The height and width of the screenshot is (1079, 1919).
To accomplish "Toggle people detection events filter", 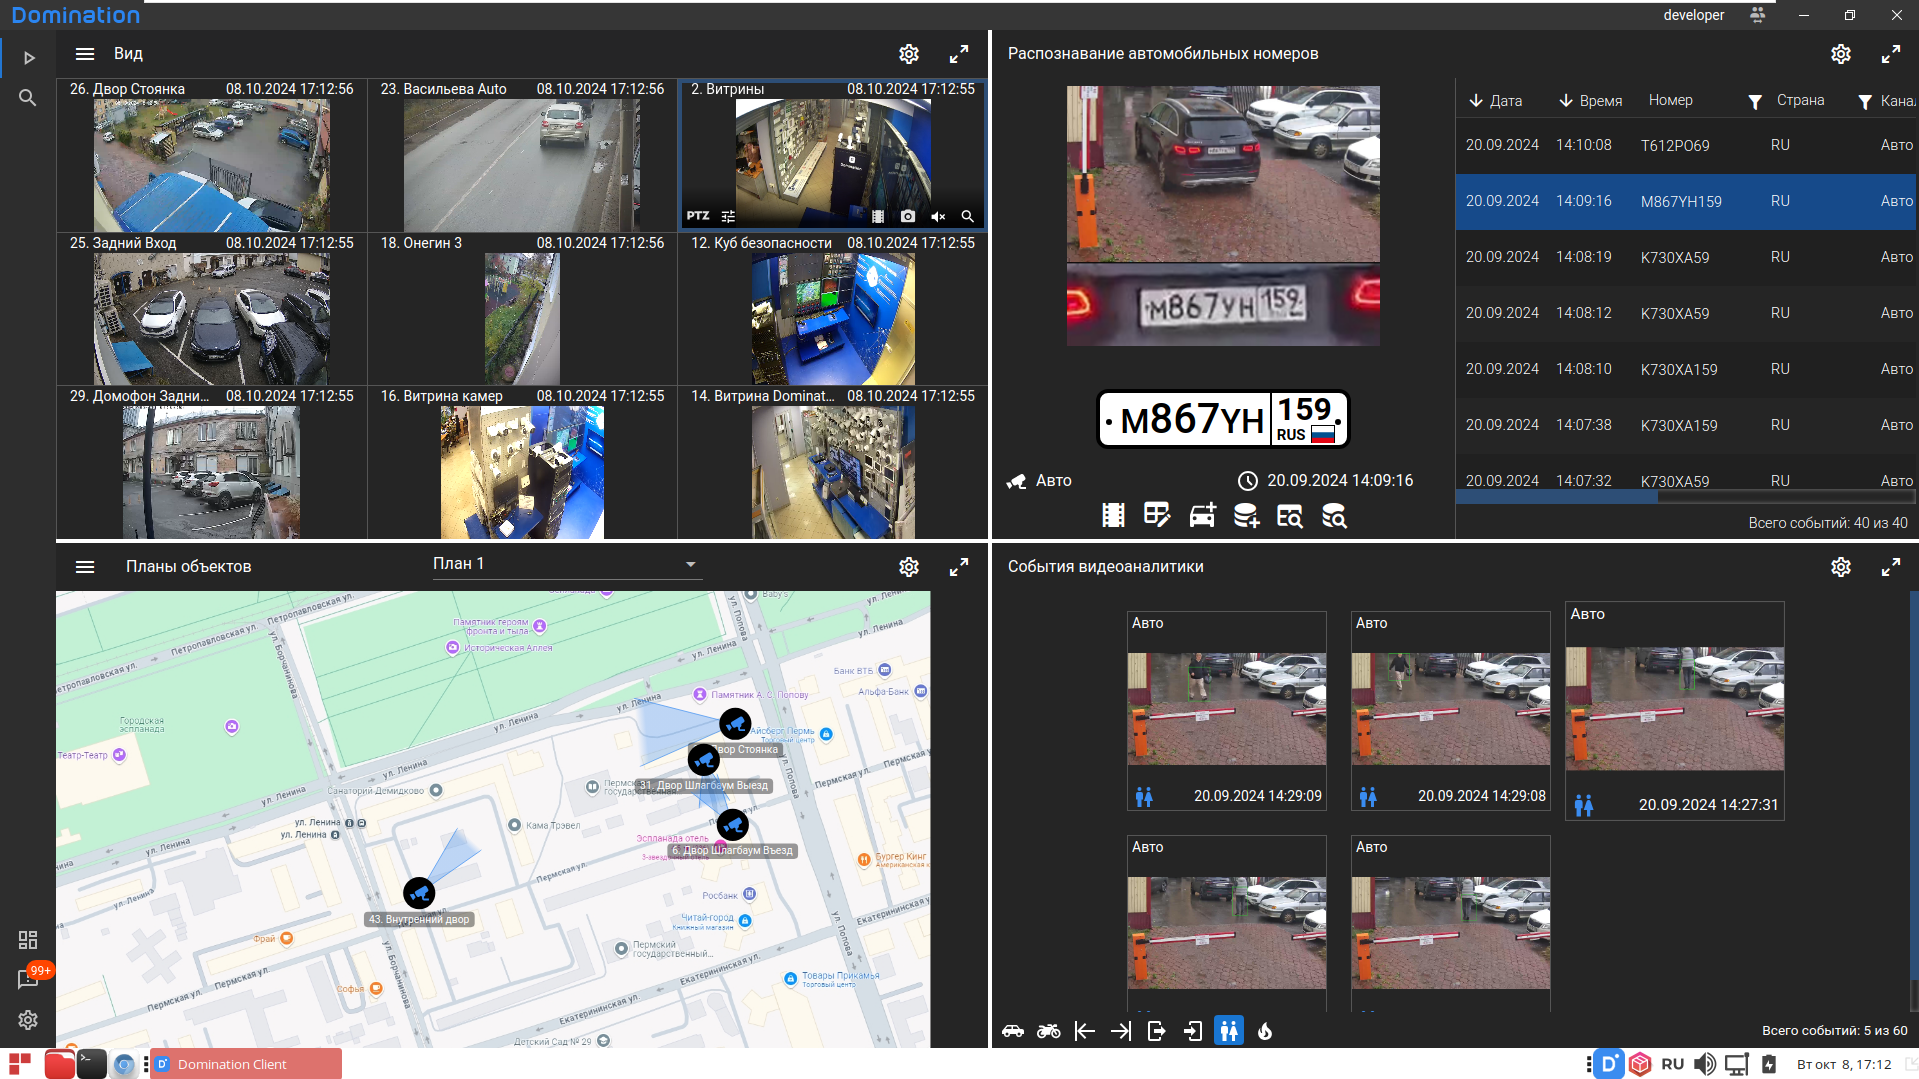I will coord(1229,1031).
